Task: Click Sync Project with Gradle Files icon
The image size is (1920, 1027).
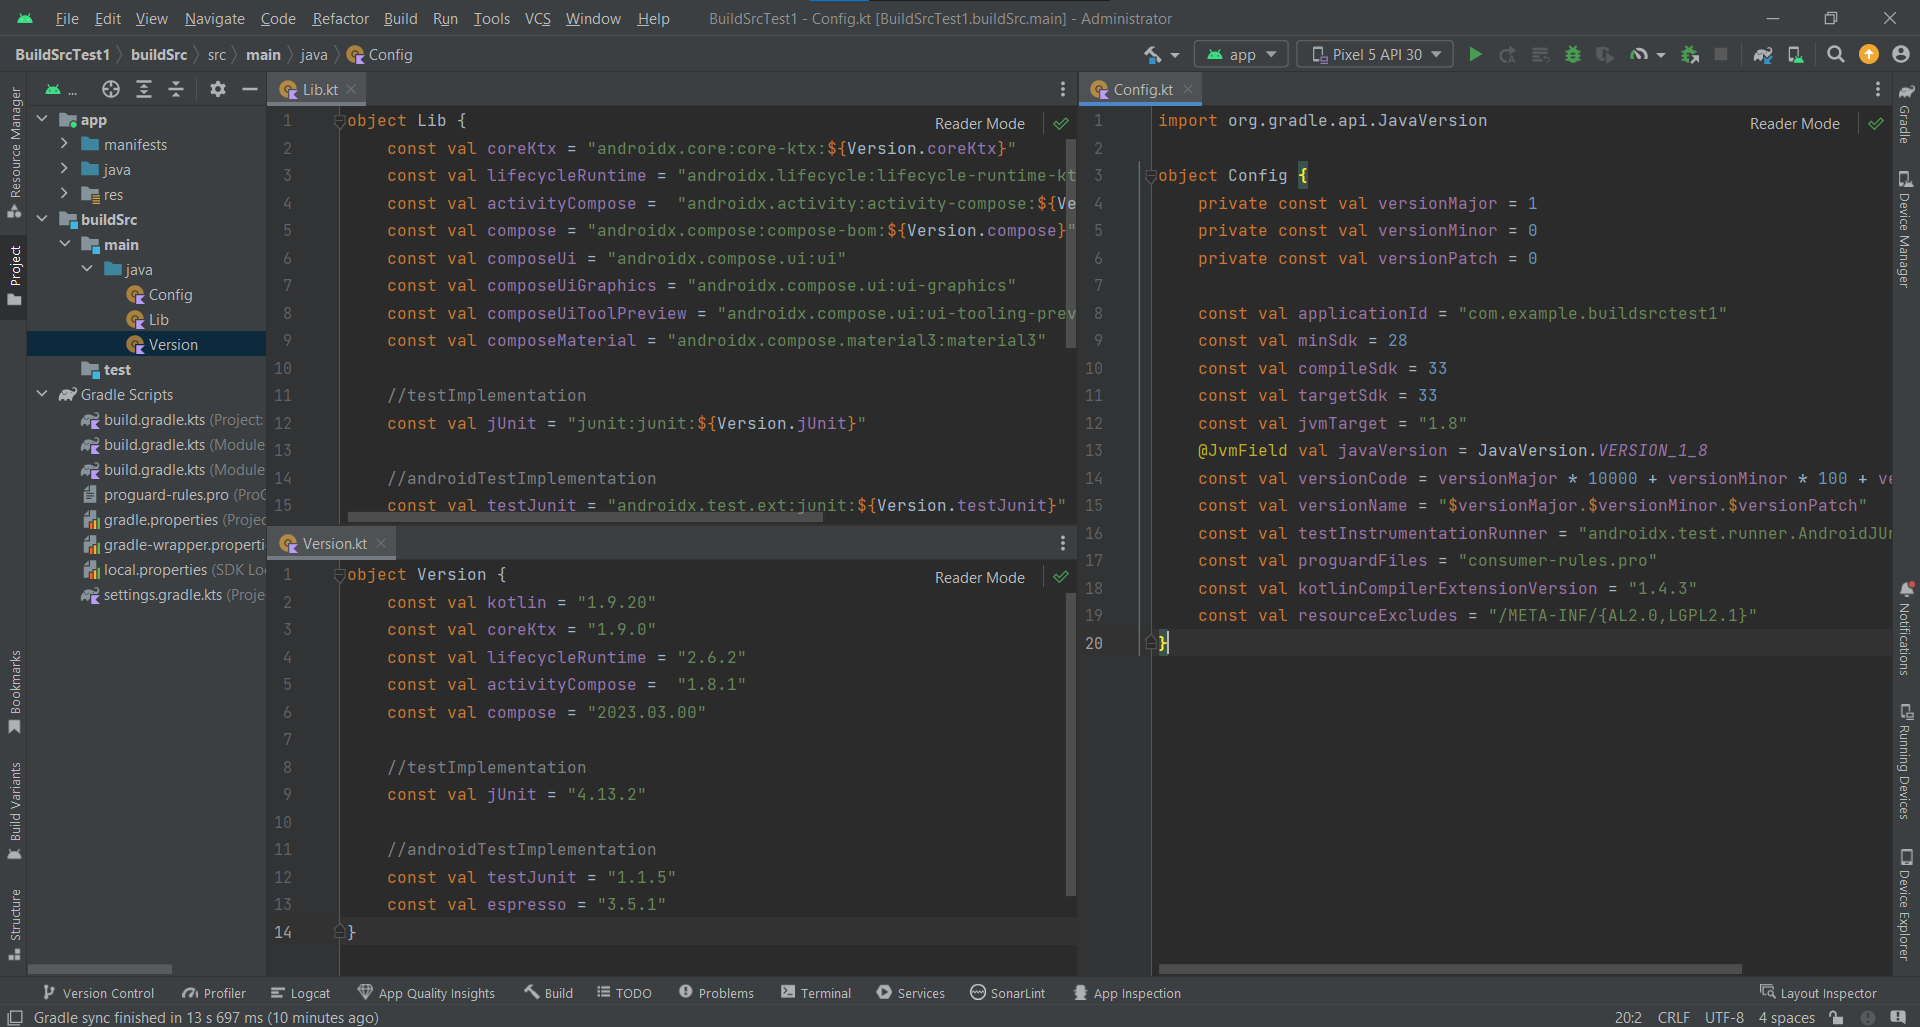Action: [x=1763, y=54]
